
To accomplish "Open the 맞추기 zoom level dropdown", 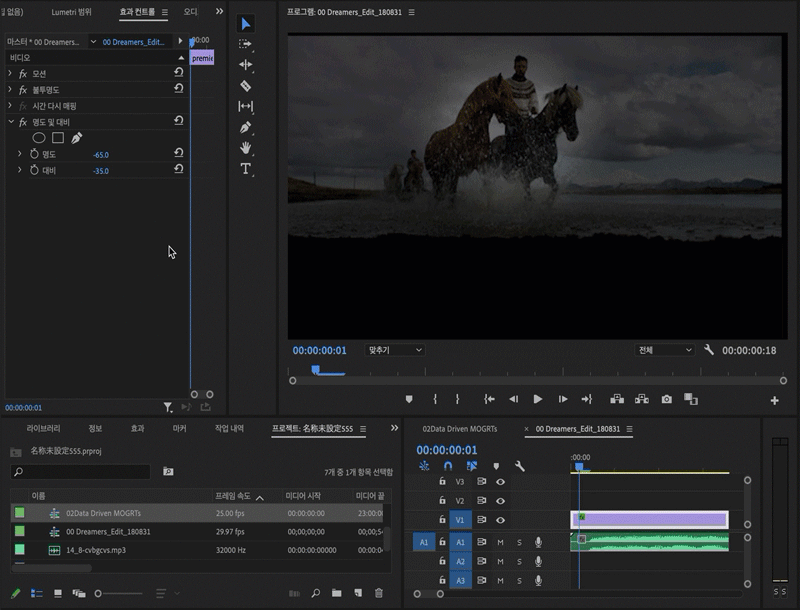I will click(395, 350).
